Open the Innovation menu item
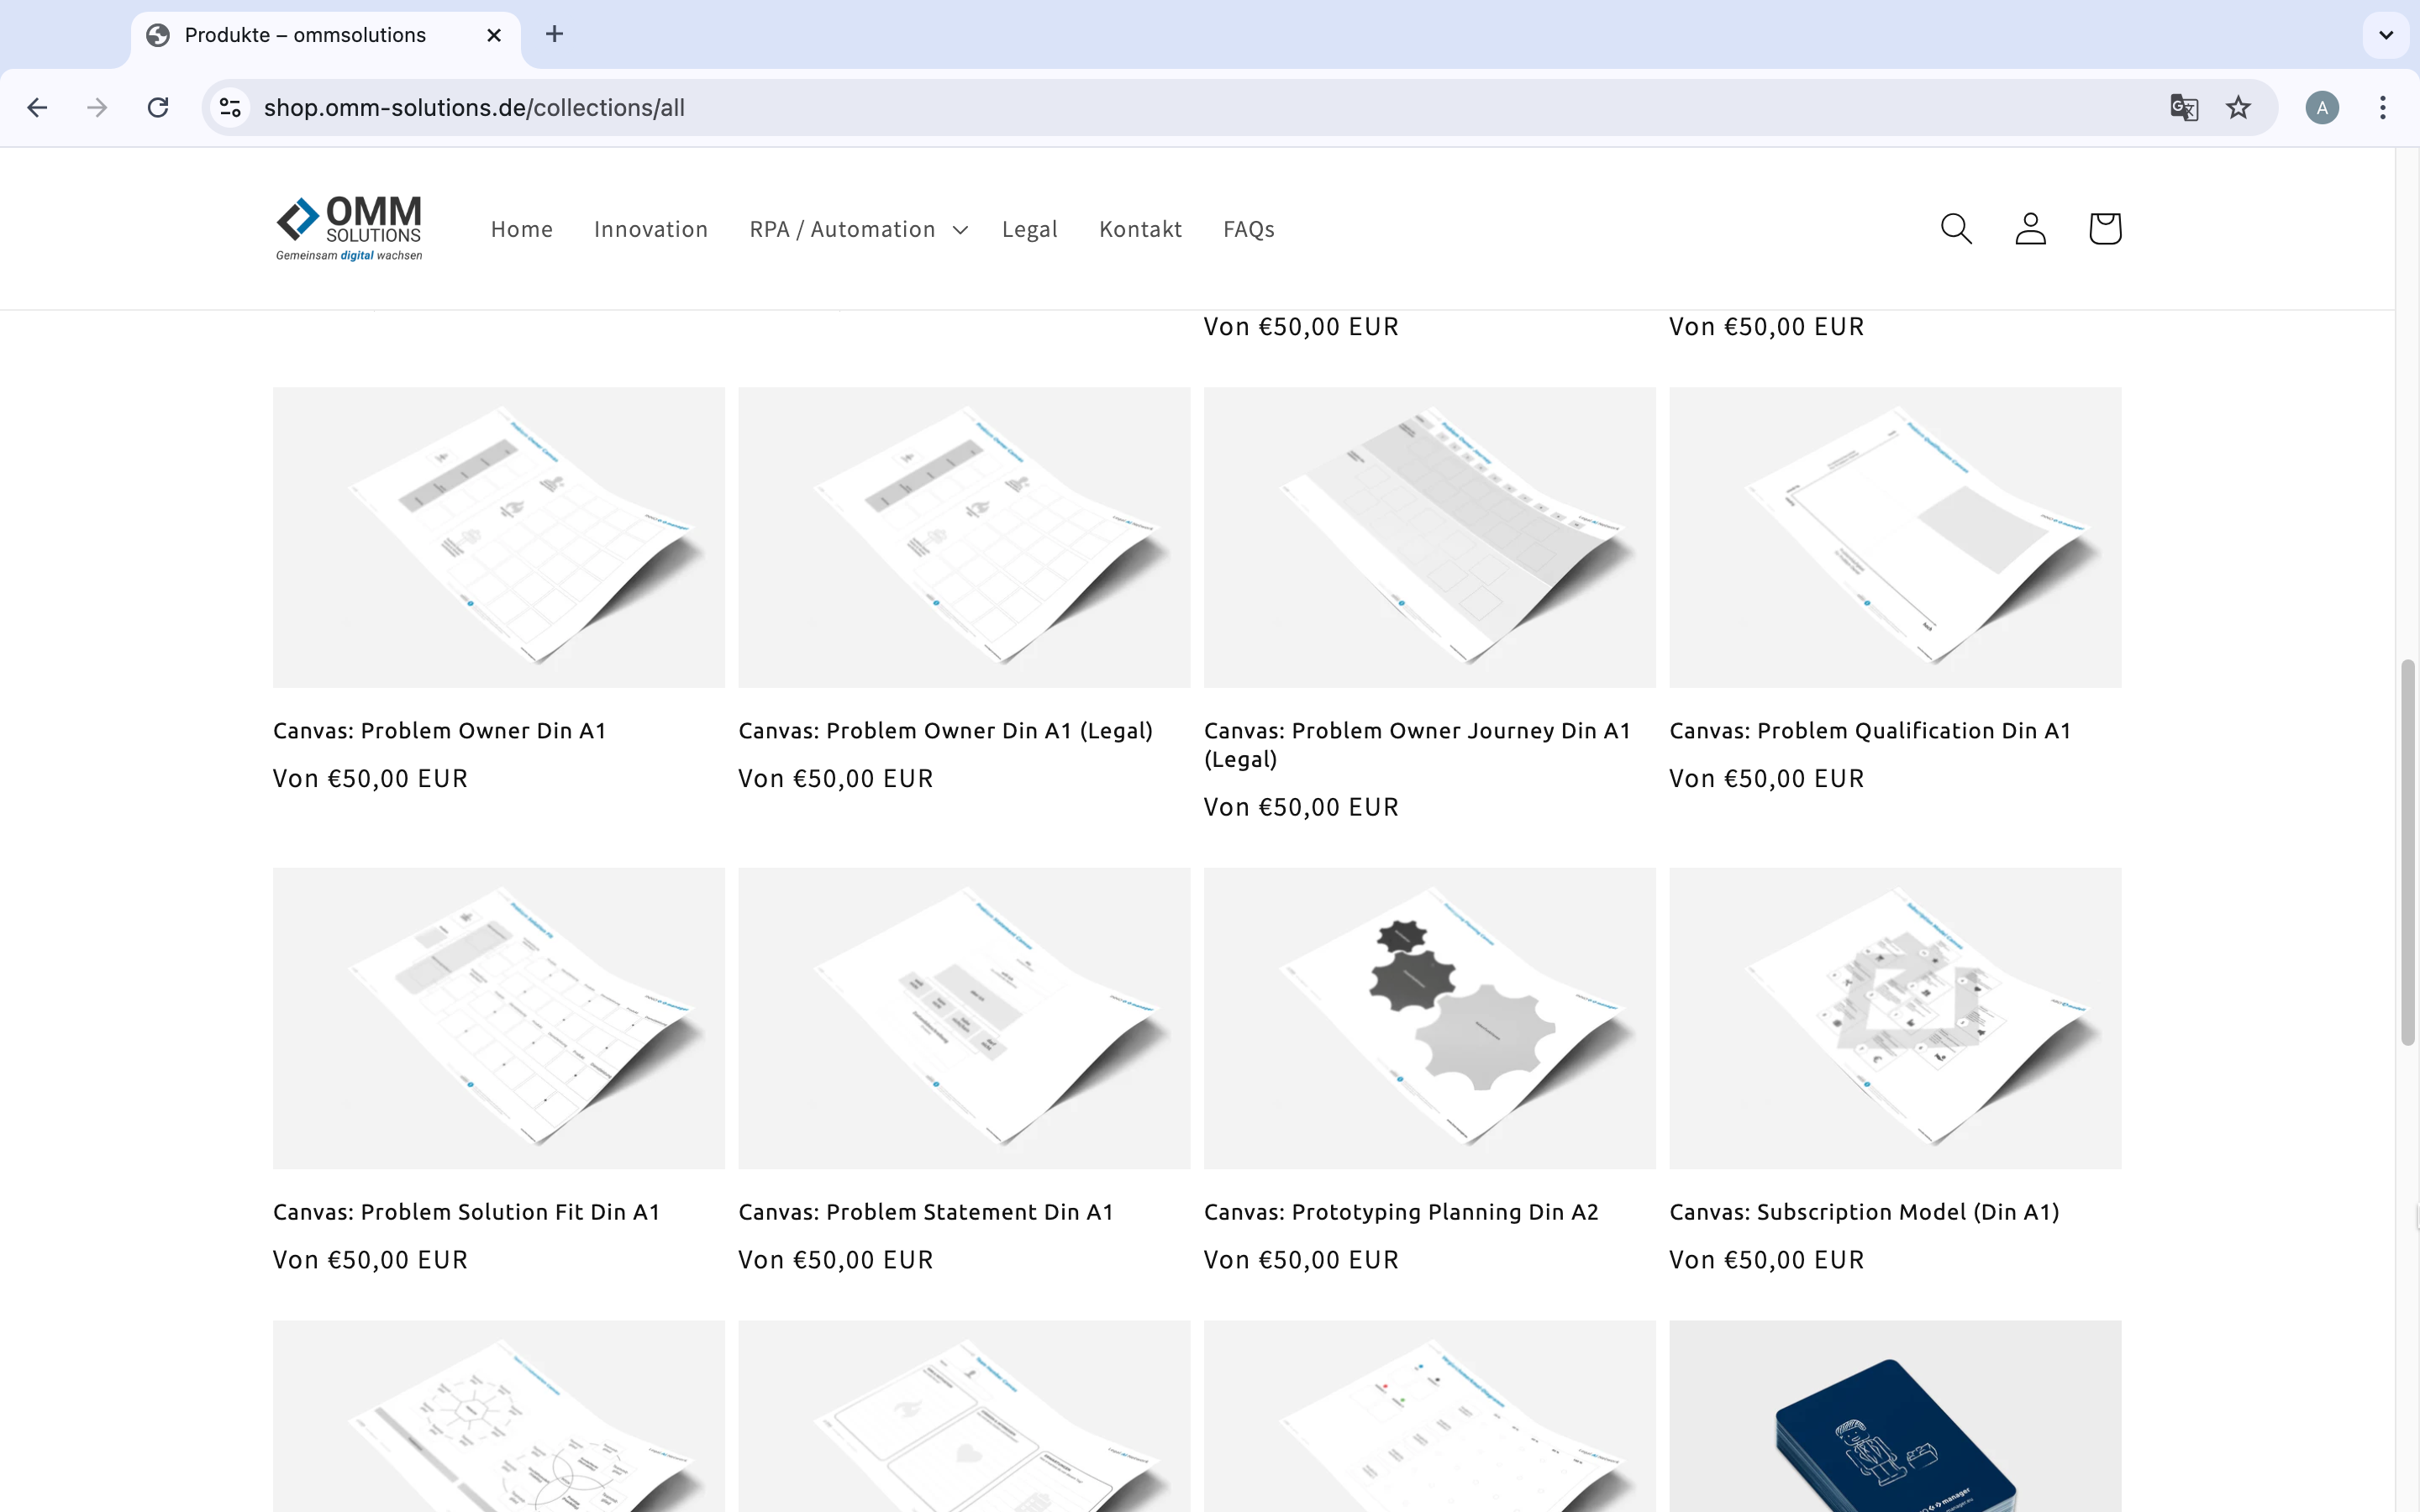 pos(651,229)
